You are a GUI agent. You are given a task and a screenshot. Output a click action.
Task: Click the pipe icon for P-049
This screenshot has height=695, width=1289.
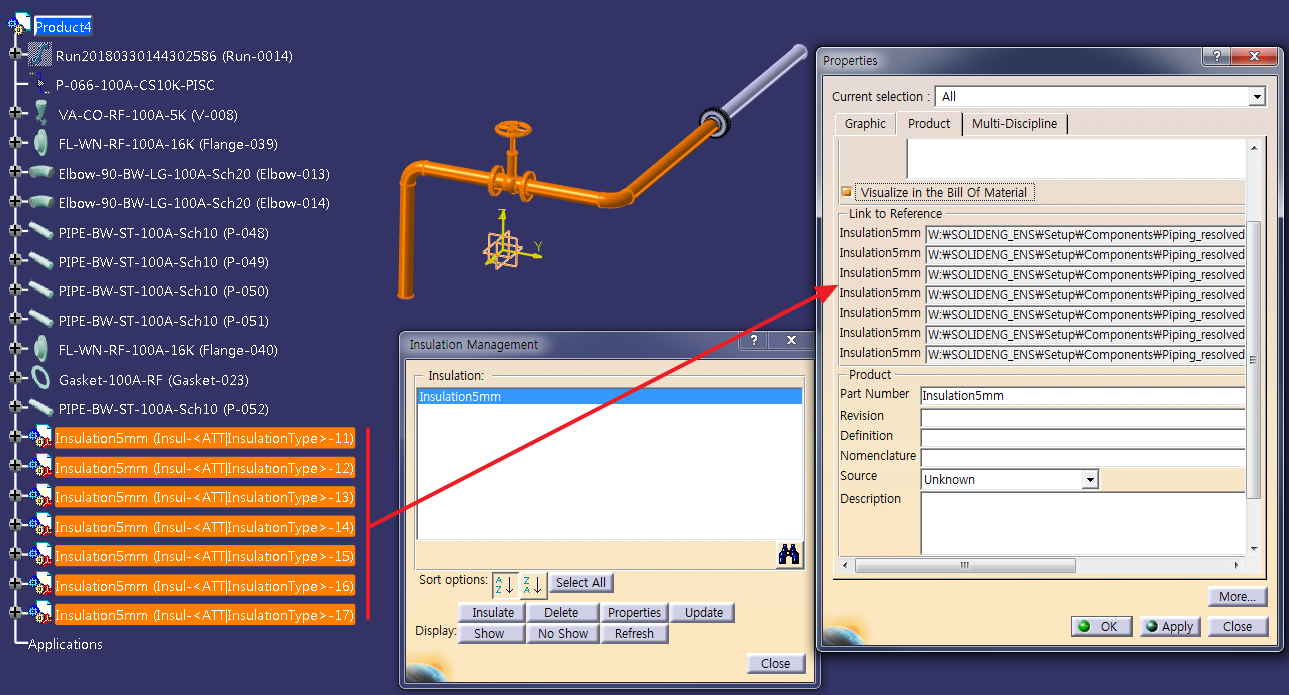click(41, 261)
